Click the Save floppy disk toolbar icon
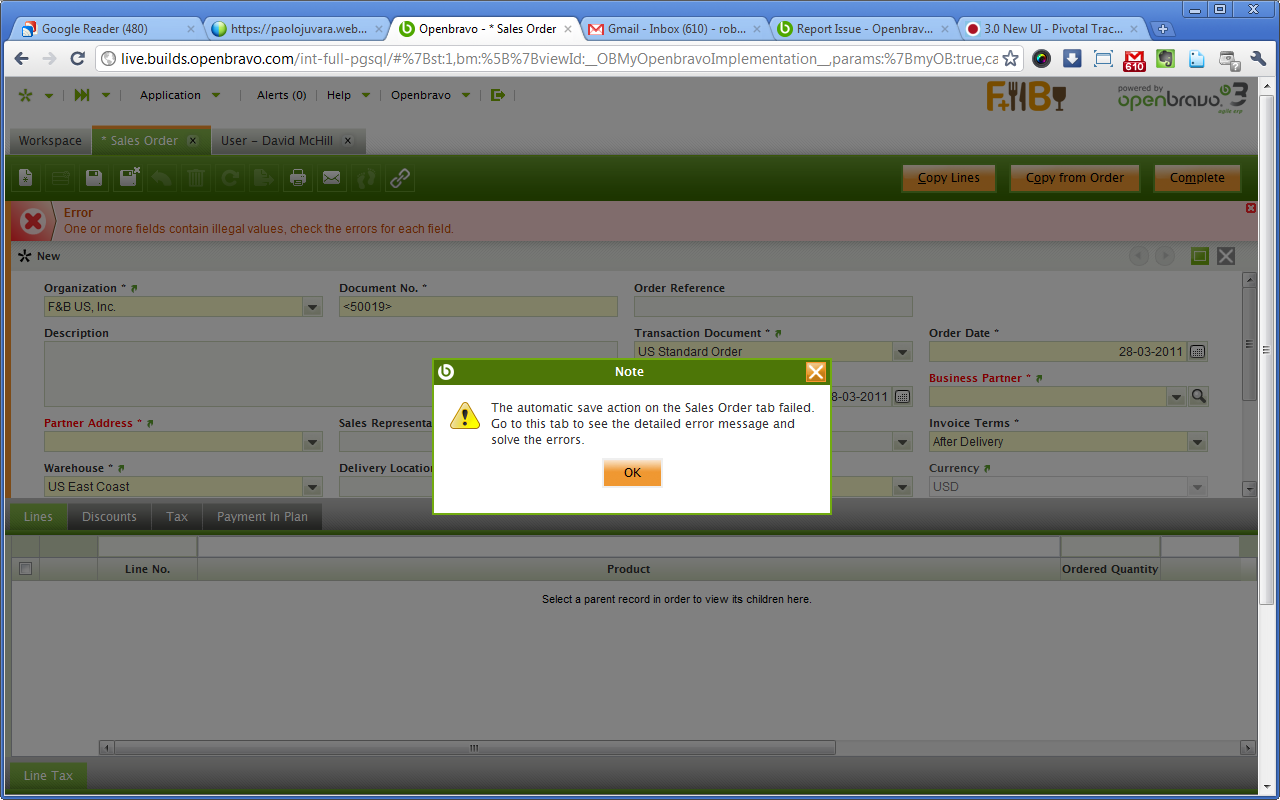The height and width of the screenshot is (800, 1280). coord(93,178)
